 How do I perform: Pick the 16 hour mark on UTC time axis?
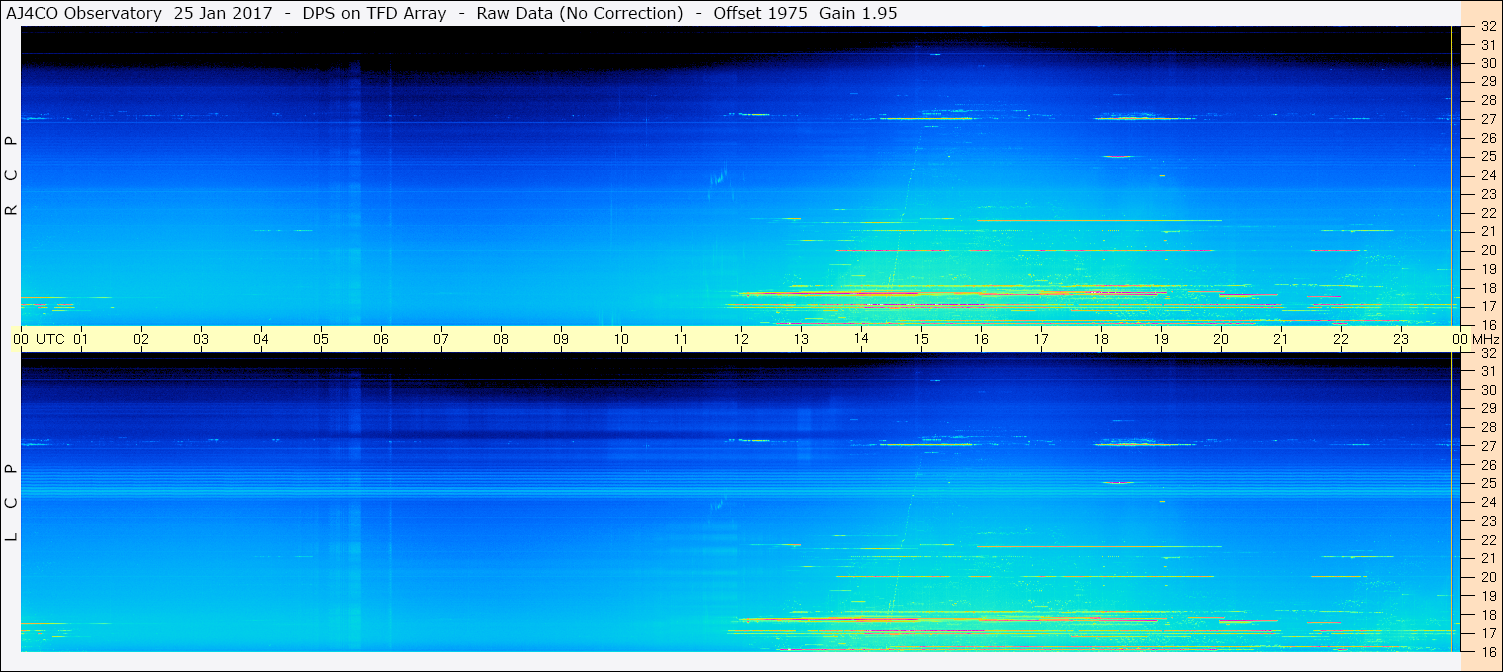981,340
